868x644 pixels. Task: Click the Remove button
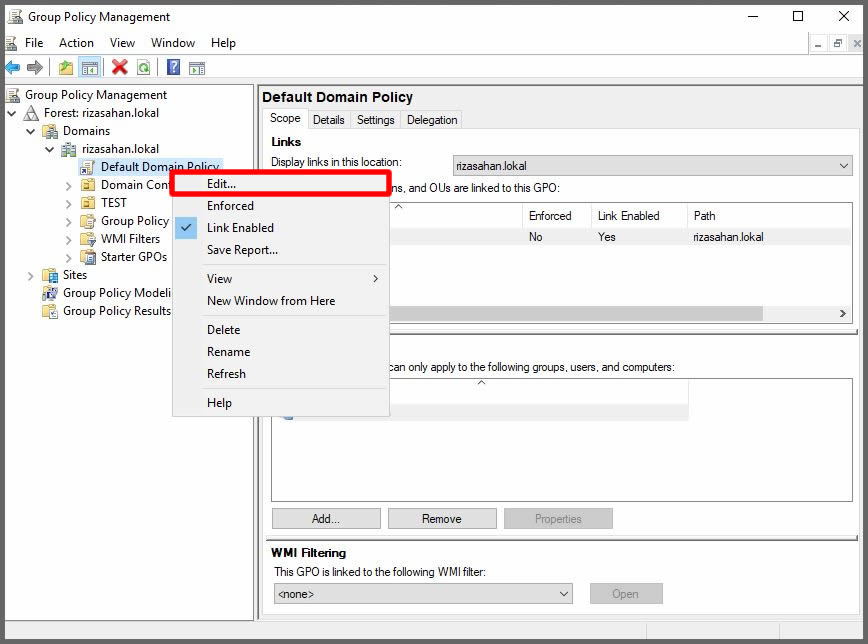click(x=442, y=518)
